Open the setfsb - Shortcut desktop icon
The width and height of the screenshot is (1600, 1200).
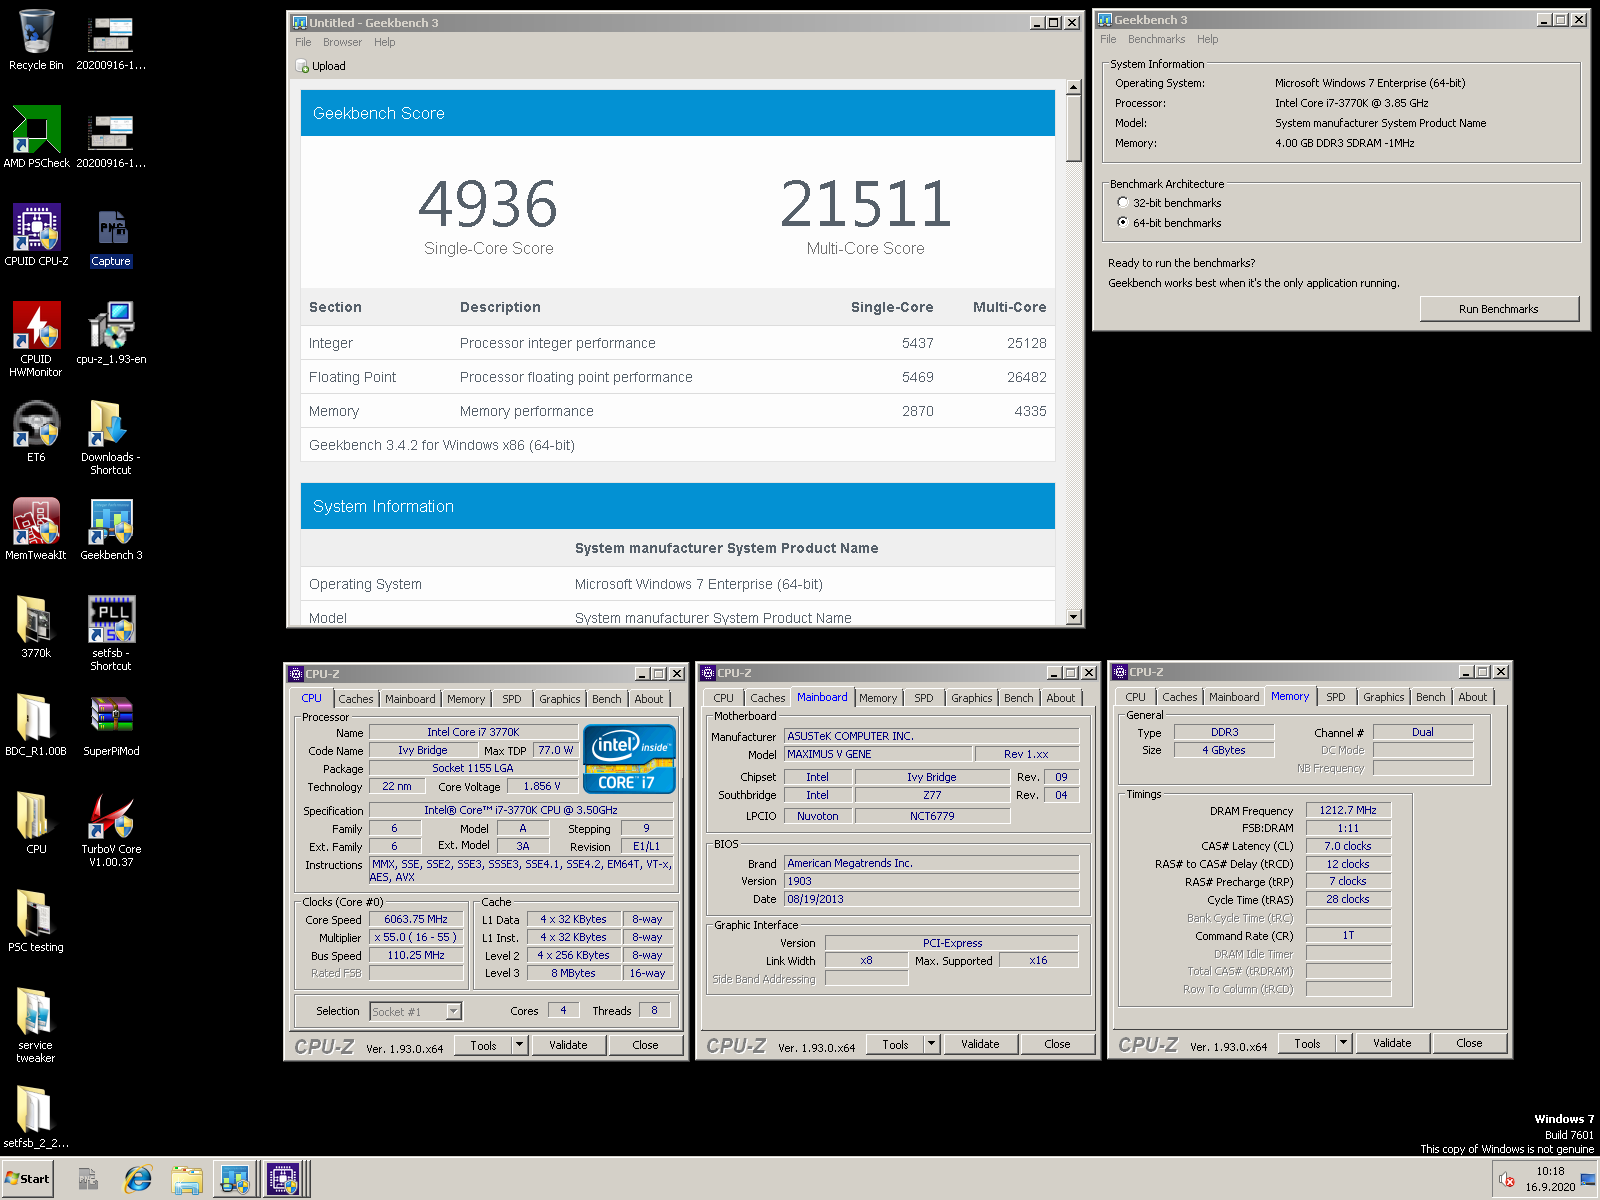click(x=111, y=633)
